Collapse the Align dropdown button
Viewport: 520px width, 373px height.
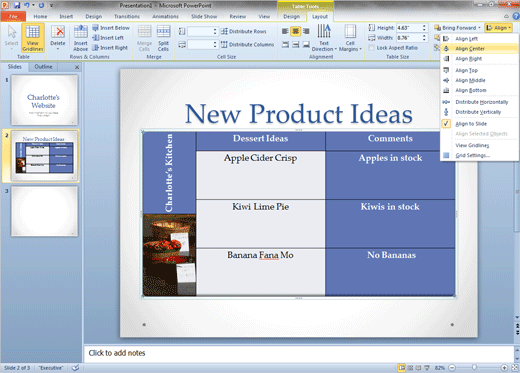[498, 28]
